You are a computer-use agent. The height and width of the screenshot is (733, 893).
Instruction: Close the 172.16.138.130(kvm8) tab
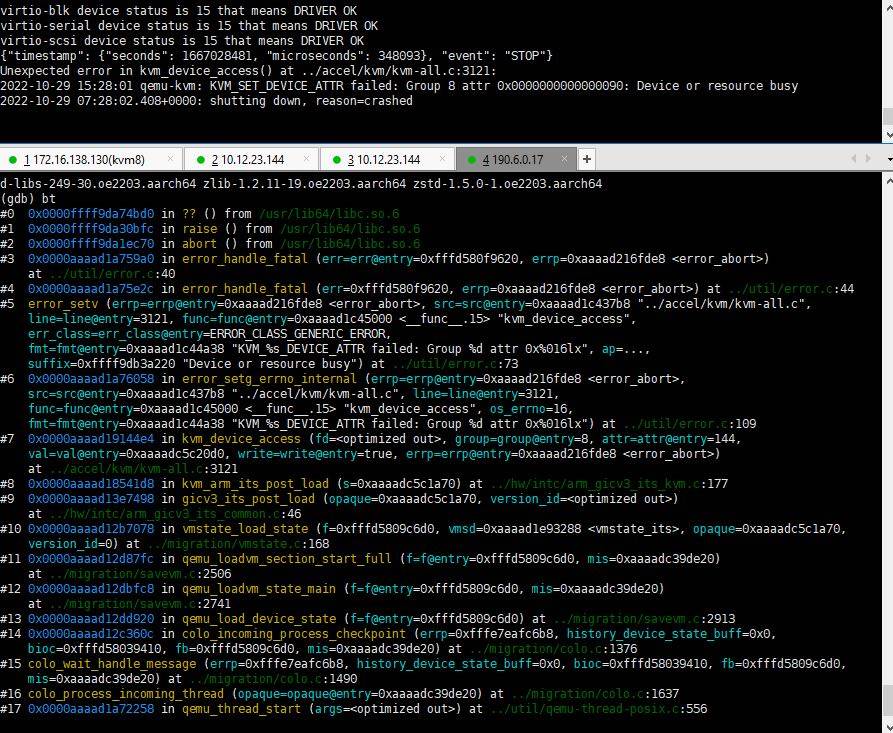pyautogui.click(x=170, y=159)
